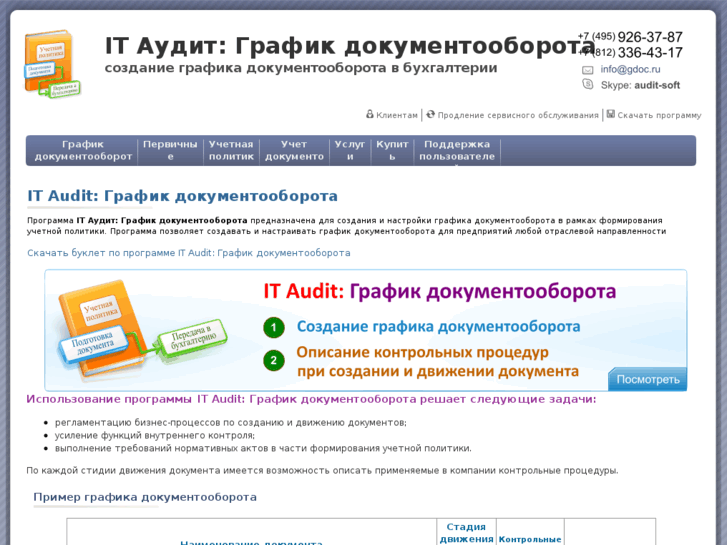Click phone number 926-37-87
This screenshot has height=545, width=727.
click(650, 37)
